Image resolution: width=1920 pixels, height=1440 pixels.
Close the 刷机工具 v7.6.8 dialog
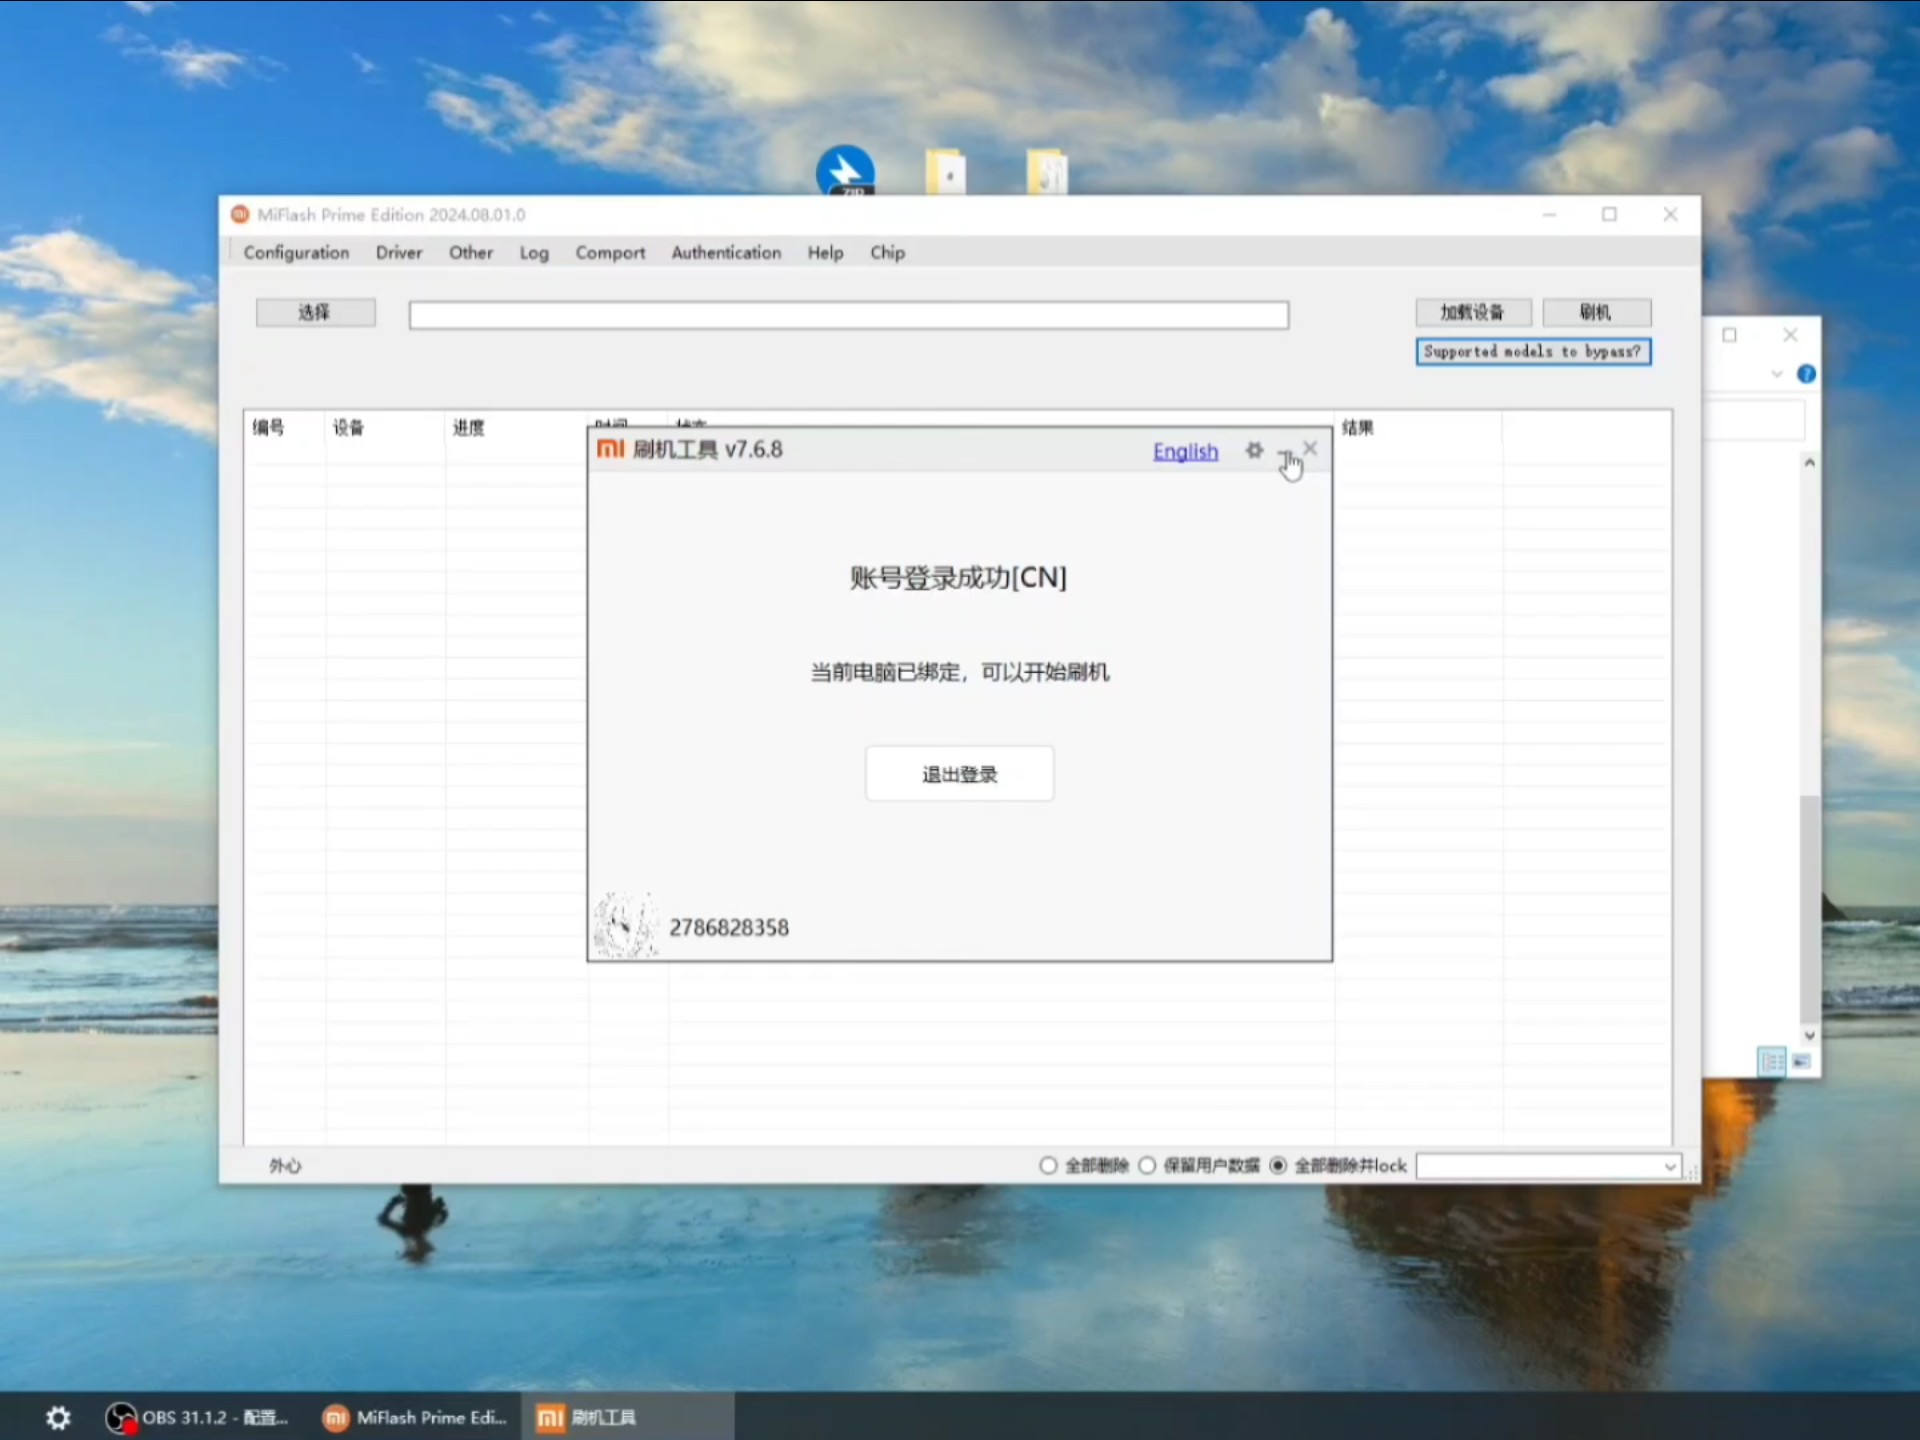pyautogui.click(x=1310, y=448)
